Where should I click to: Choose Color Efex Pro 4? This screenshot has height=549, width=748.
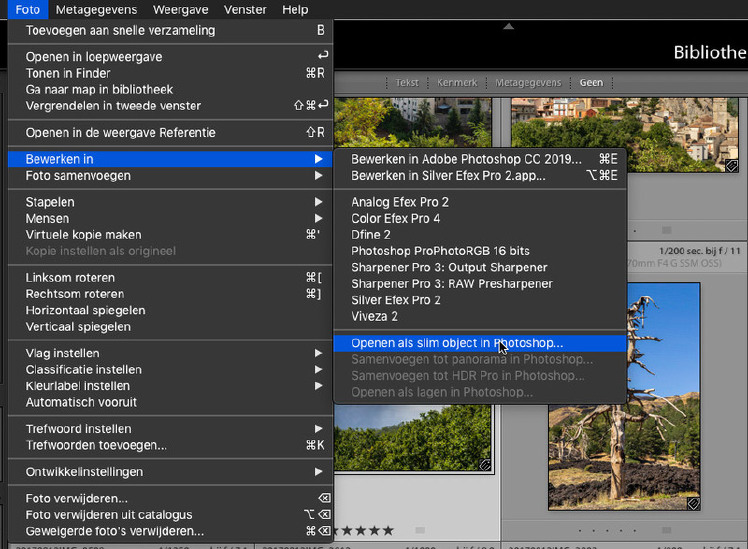tap(480, 218)
